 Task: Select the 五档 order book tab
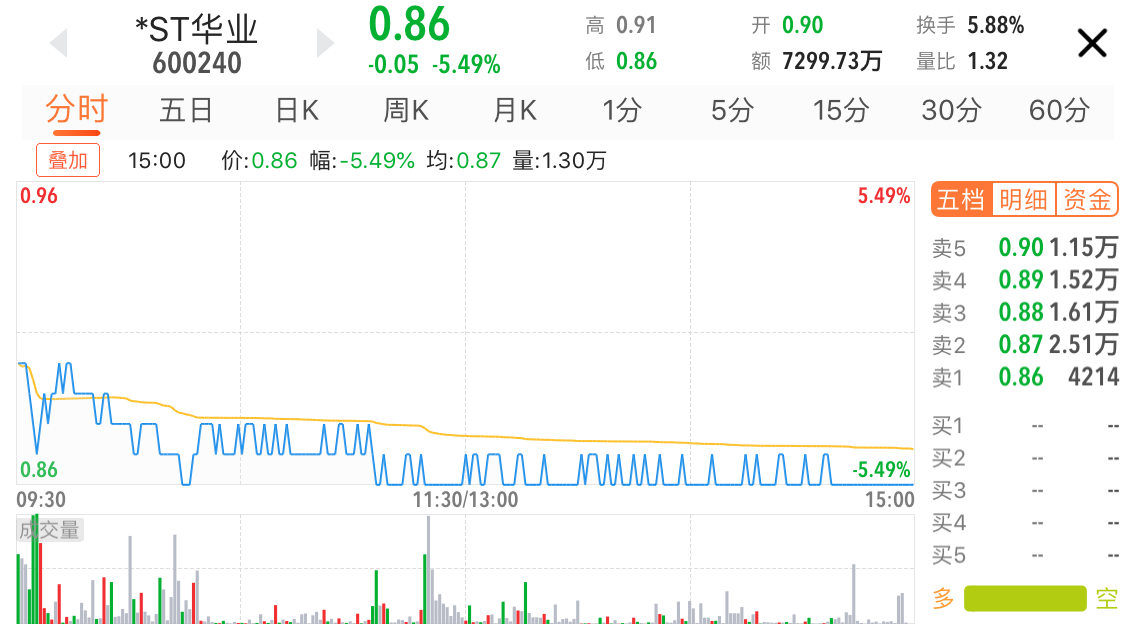tap(961, 199)
